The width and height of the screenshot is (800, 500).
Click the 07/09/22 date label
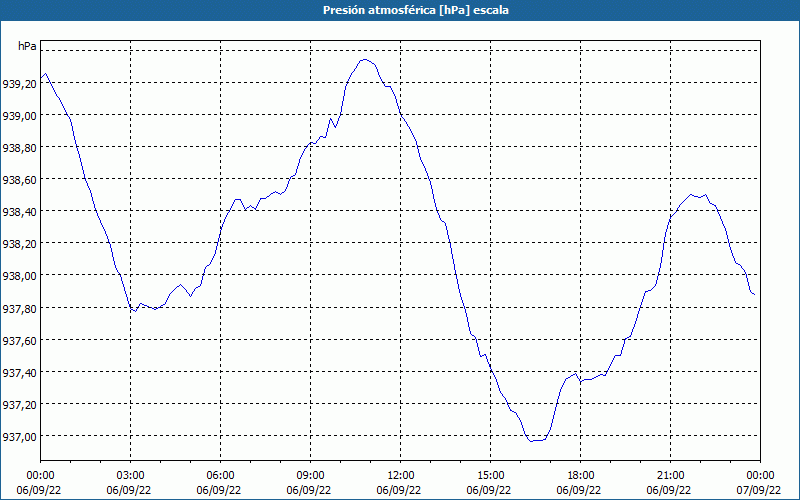click(759, 490)
